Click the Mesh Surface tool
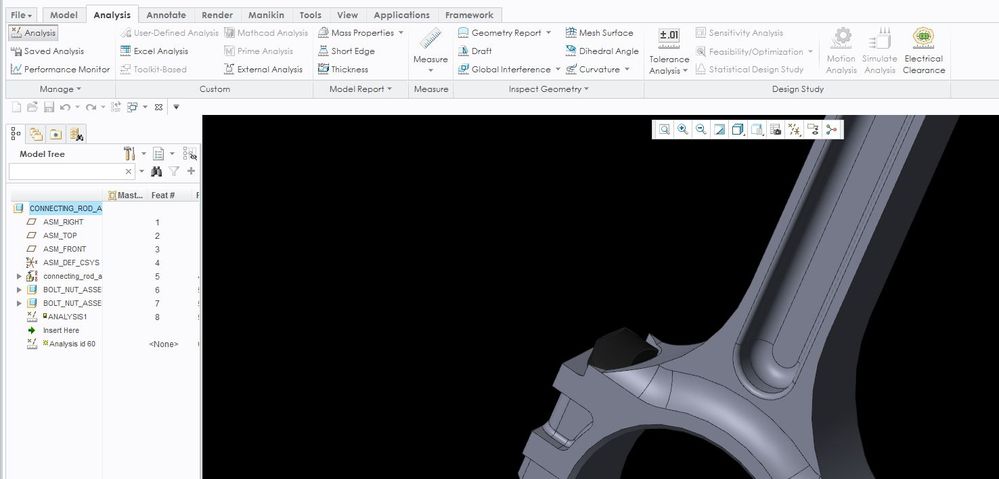Screen dimensions: 999x479 pos(598,33)
